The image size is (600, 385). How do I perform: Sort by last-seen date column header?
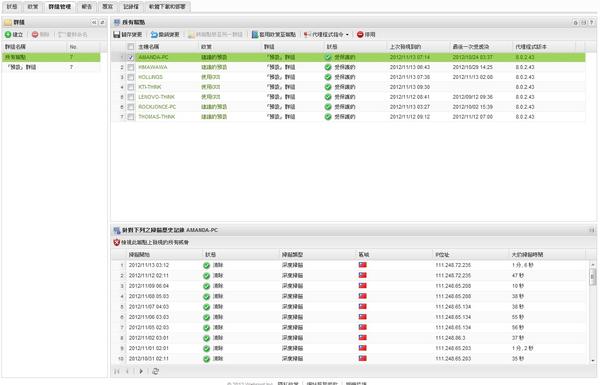click(x=418, y=47)
